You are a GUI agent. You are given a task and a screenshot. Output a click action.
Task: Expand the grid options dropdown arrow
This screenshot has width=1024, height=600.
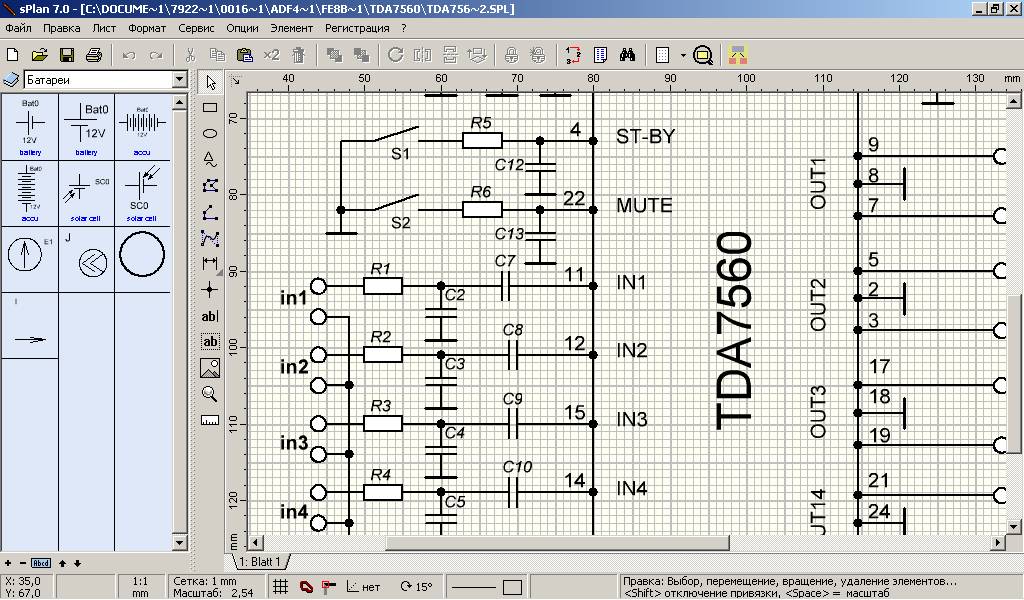683,55
